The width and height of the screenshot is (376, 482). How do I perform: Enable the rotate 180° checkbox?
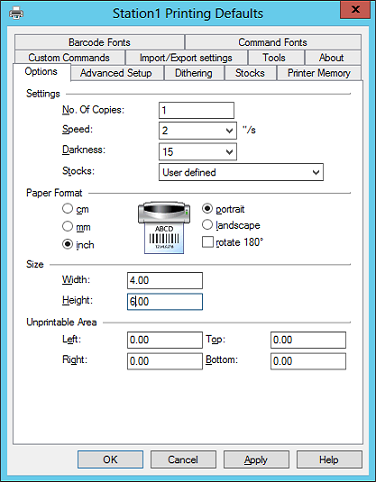click(x=208, y=242)
